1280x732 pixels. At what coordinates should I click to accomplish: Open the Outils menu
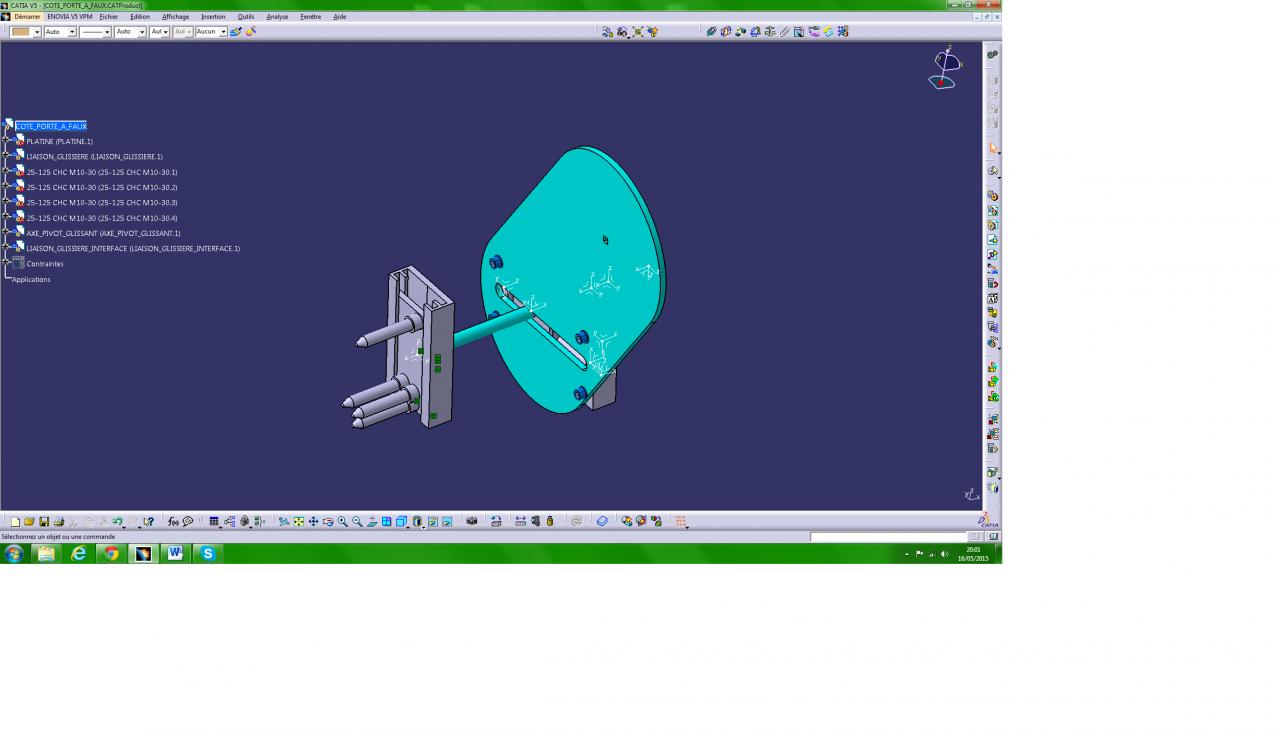tap(246, 17)
